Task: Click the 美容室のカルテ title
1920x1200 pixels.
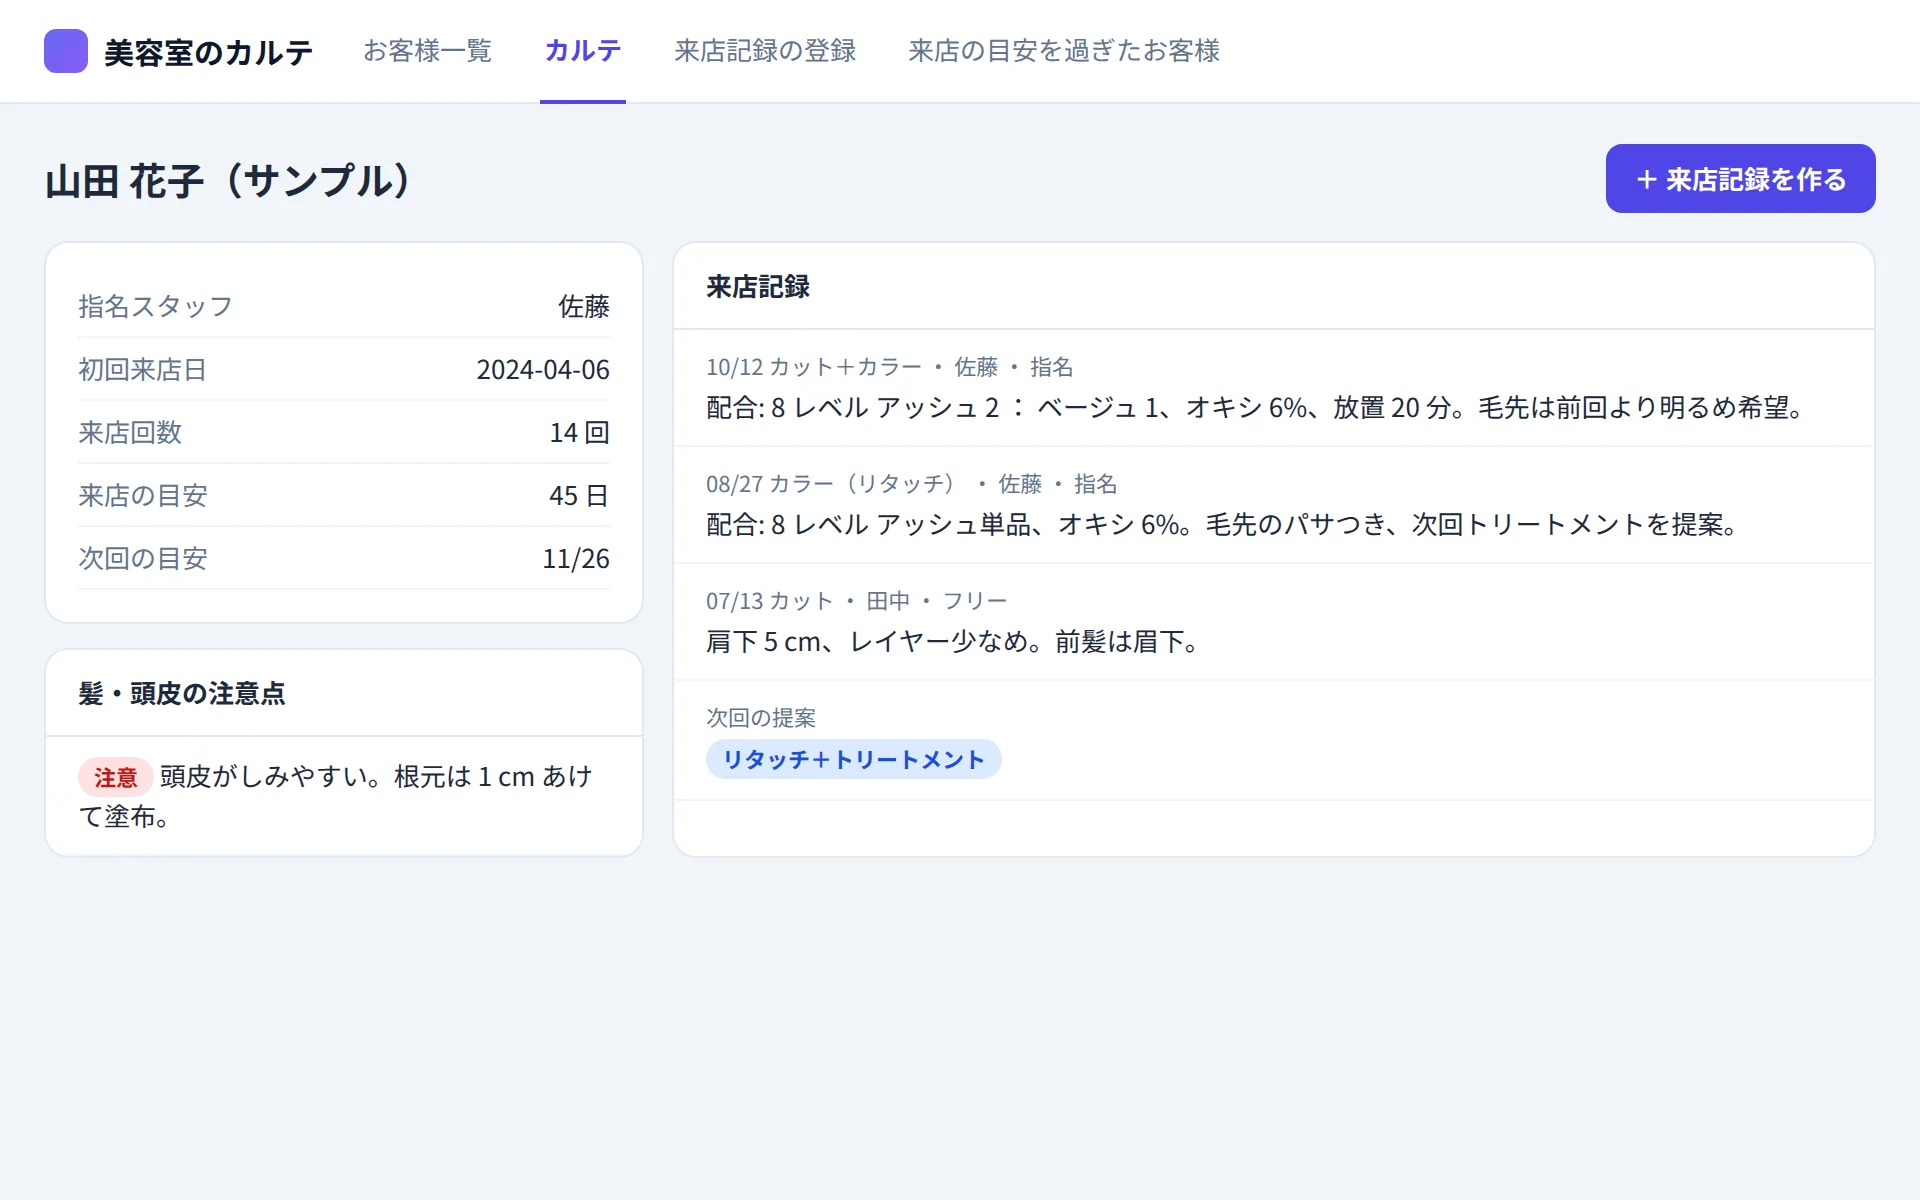Action: click(208, 52)
